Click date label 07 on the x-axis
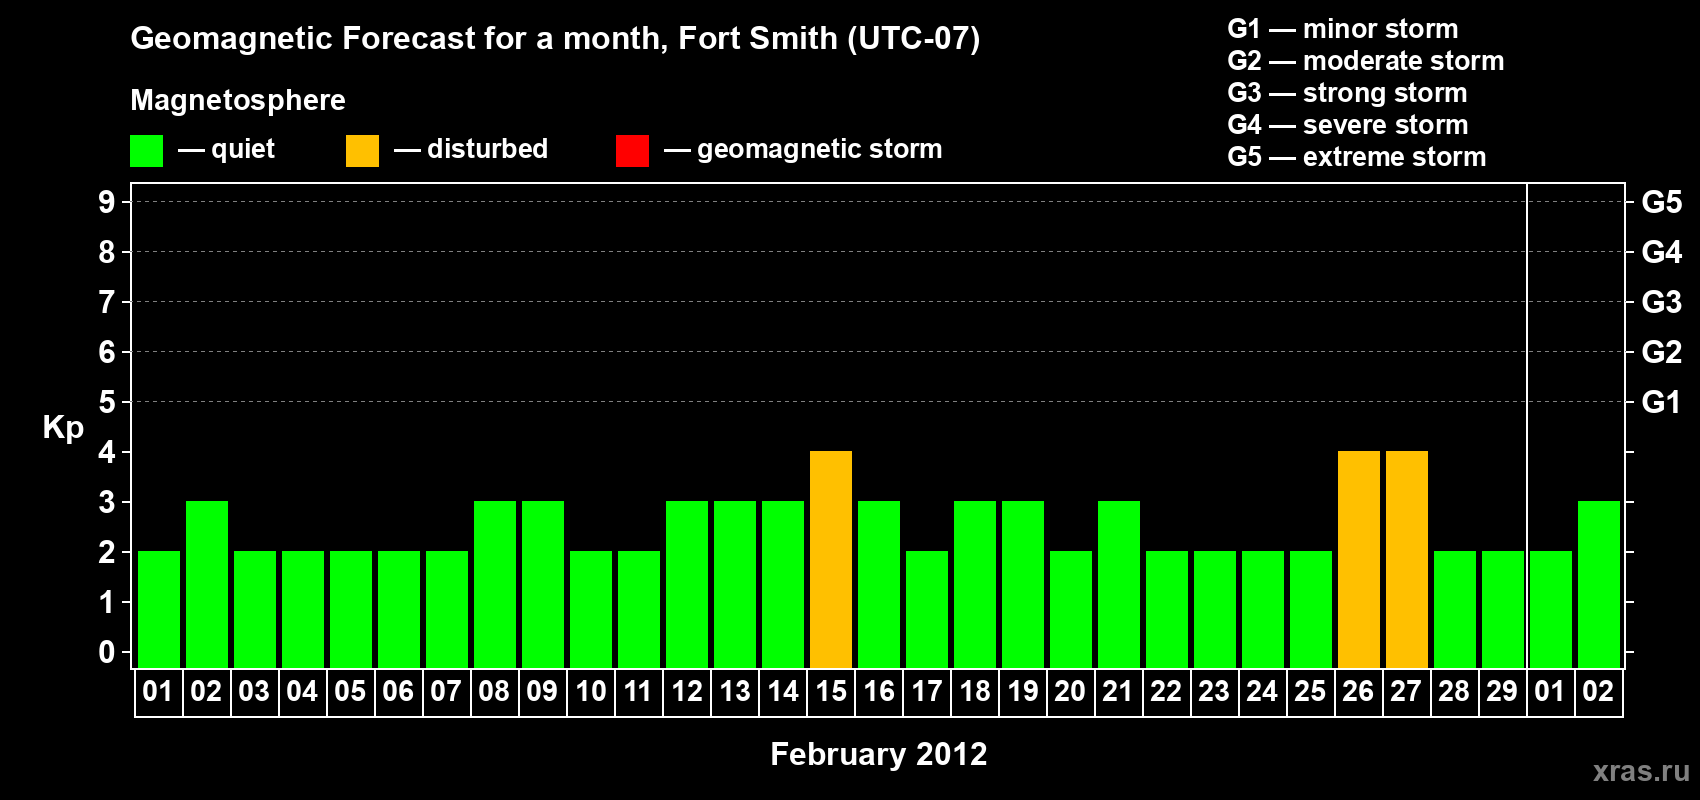The width and height of the screenshot is (1700, 800). [446, 692]
